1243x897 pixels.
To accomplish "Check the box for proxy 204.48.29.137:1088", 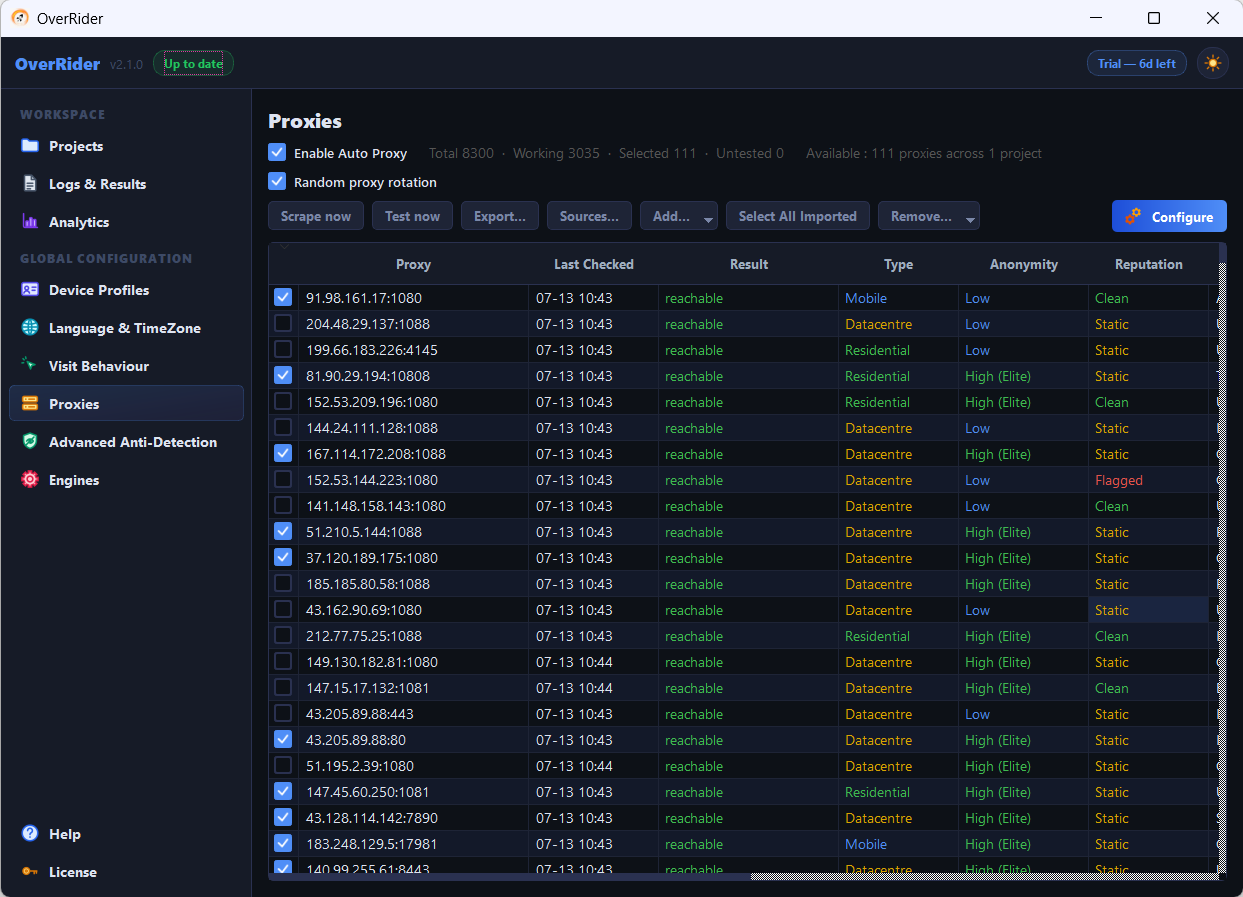I will [283, 323].
